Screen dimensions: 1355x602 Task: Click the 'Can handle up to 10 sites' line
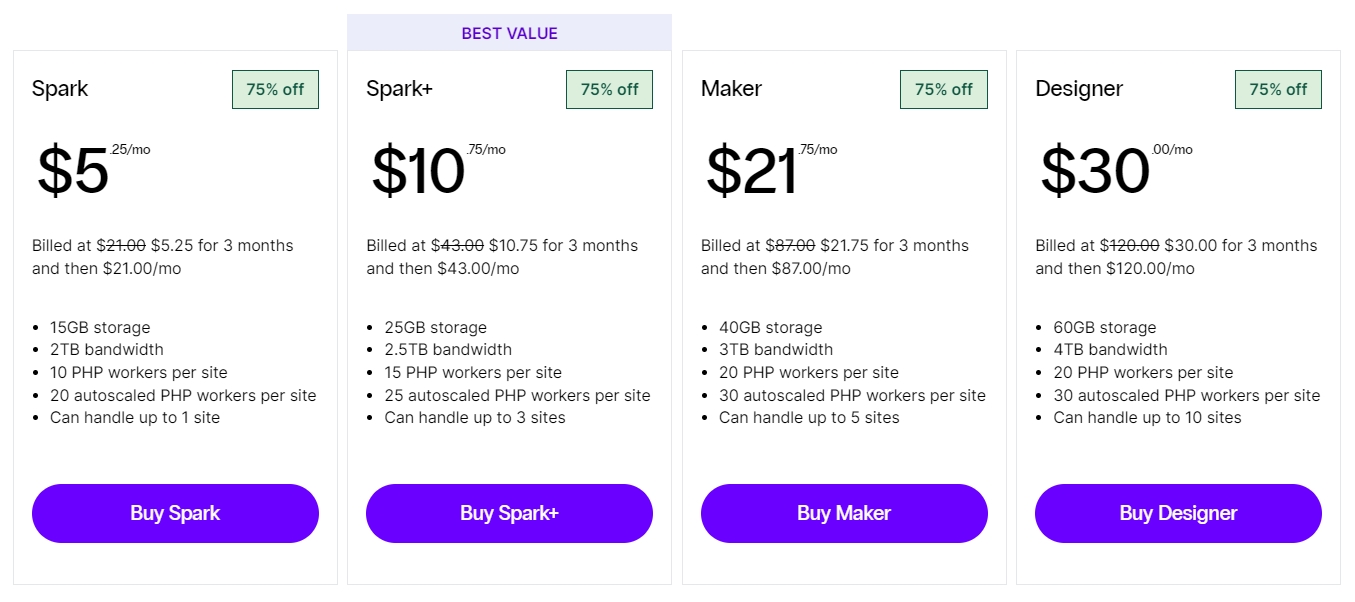(1147, 417)
